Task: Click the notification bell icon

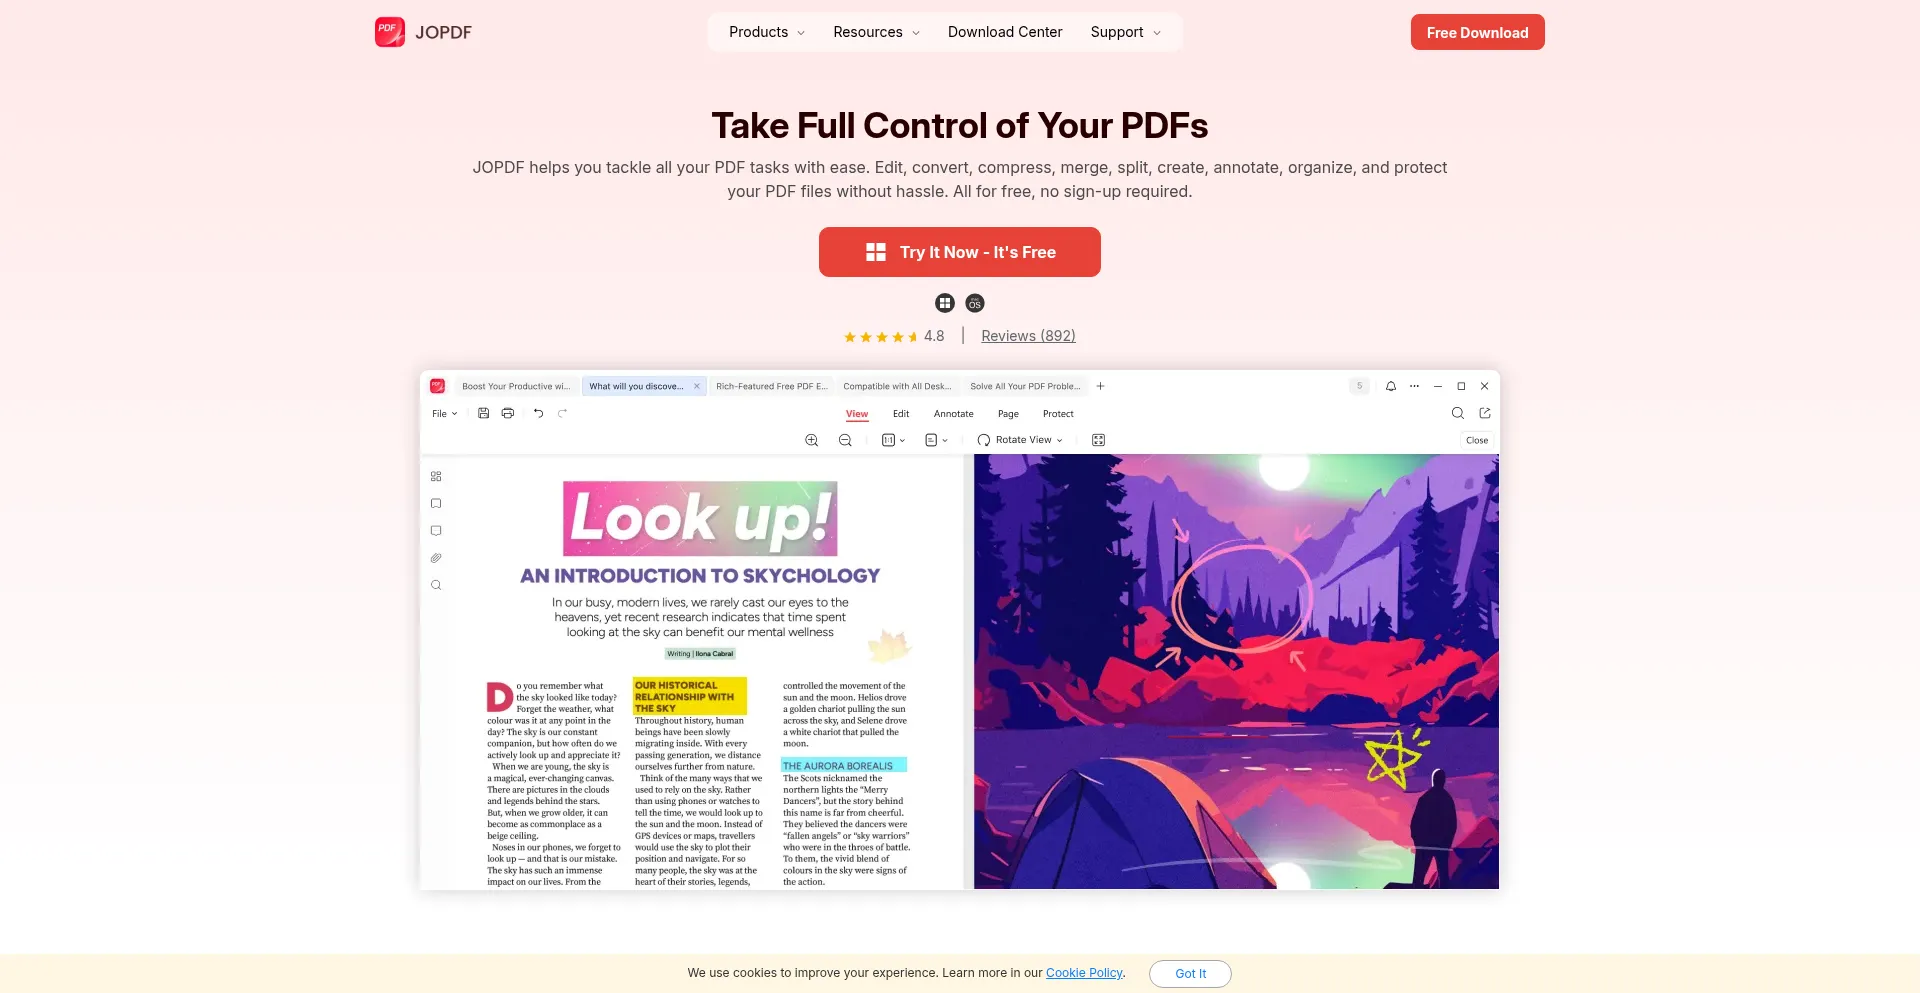Action: point(1390,386)
